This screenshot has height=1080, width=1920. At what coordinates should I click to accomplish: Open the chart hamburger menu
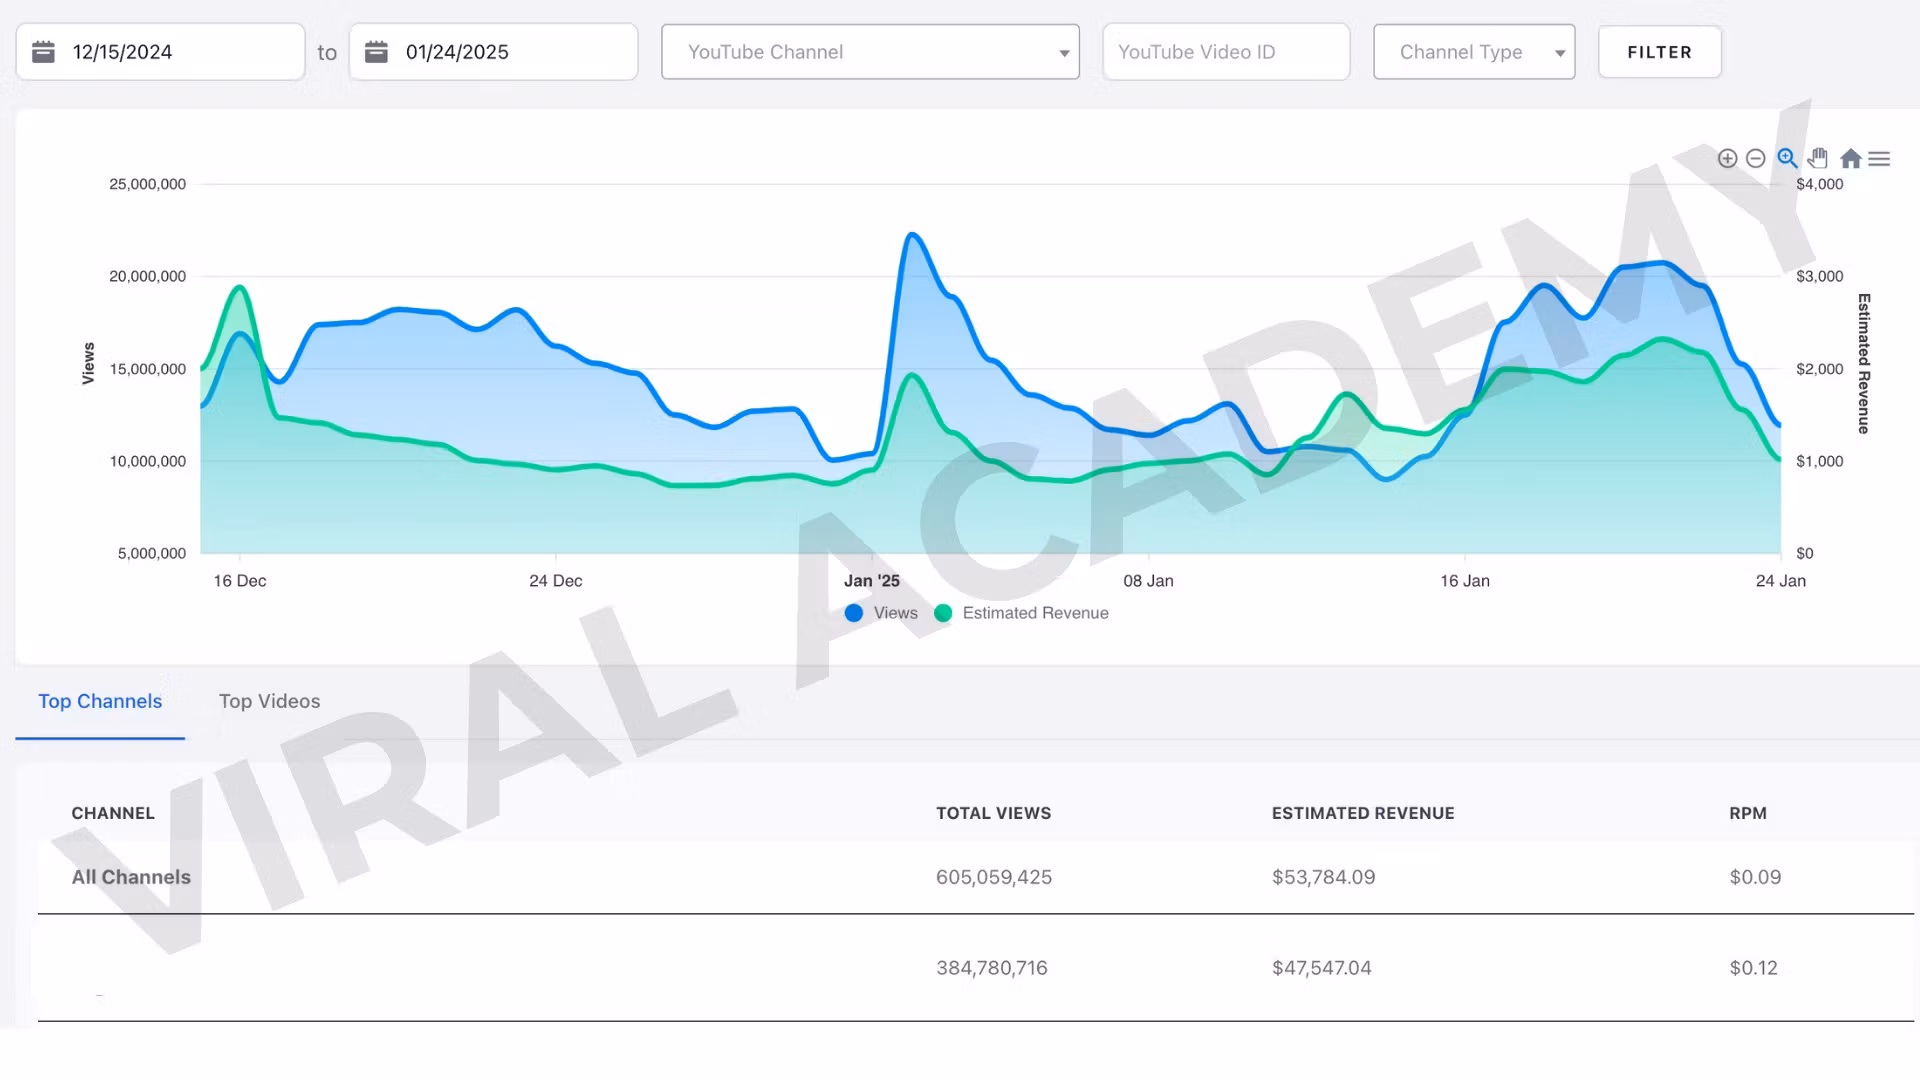[1879, 158]
